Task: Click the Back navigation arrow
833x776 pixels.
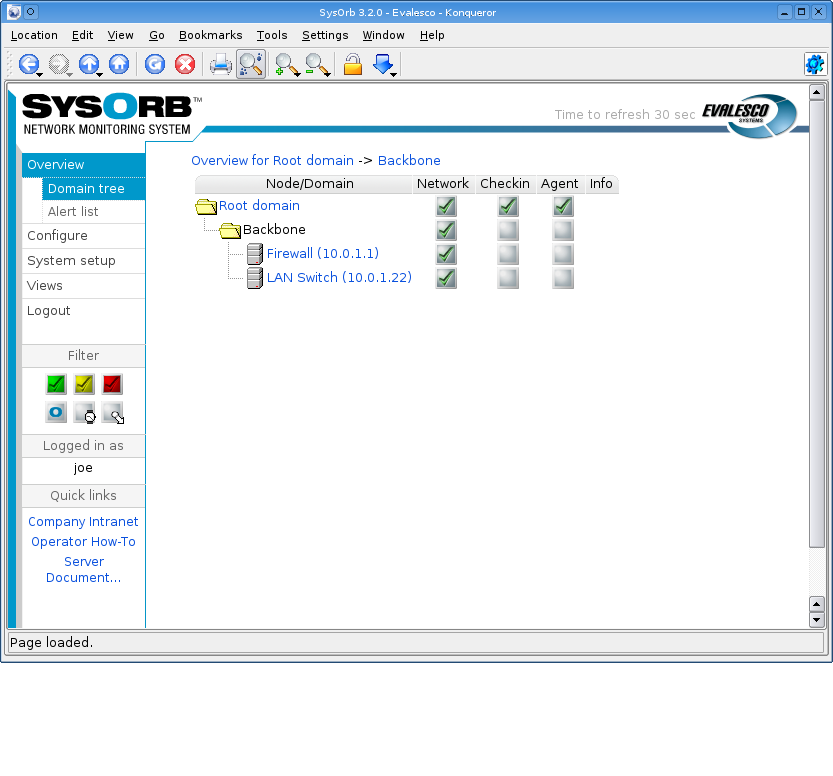Action: (x=28, y=64)
